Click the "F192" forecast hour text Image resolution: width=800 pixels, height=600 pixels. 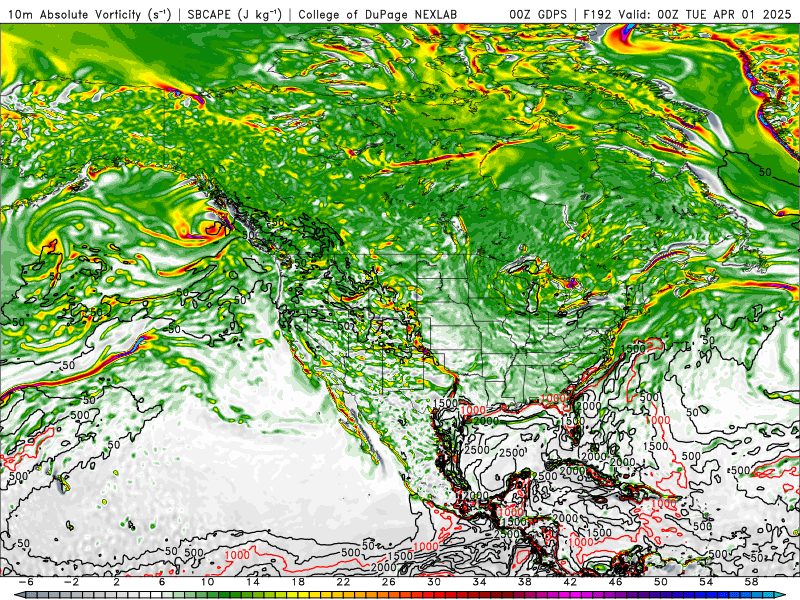(x=598, y=14)
